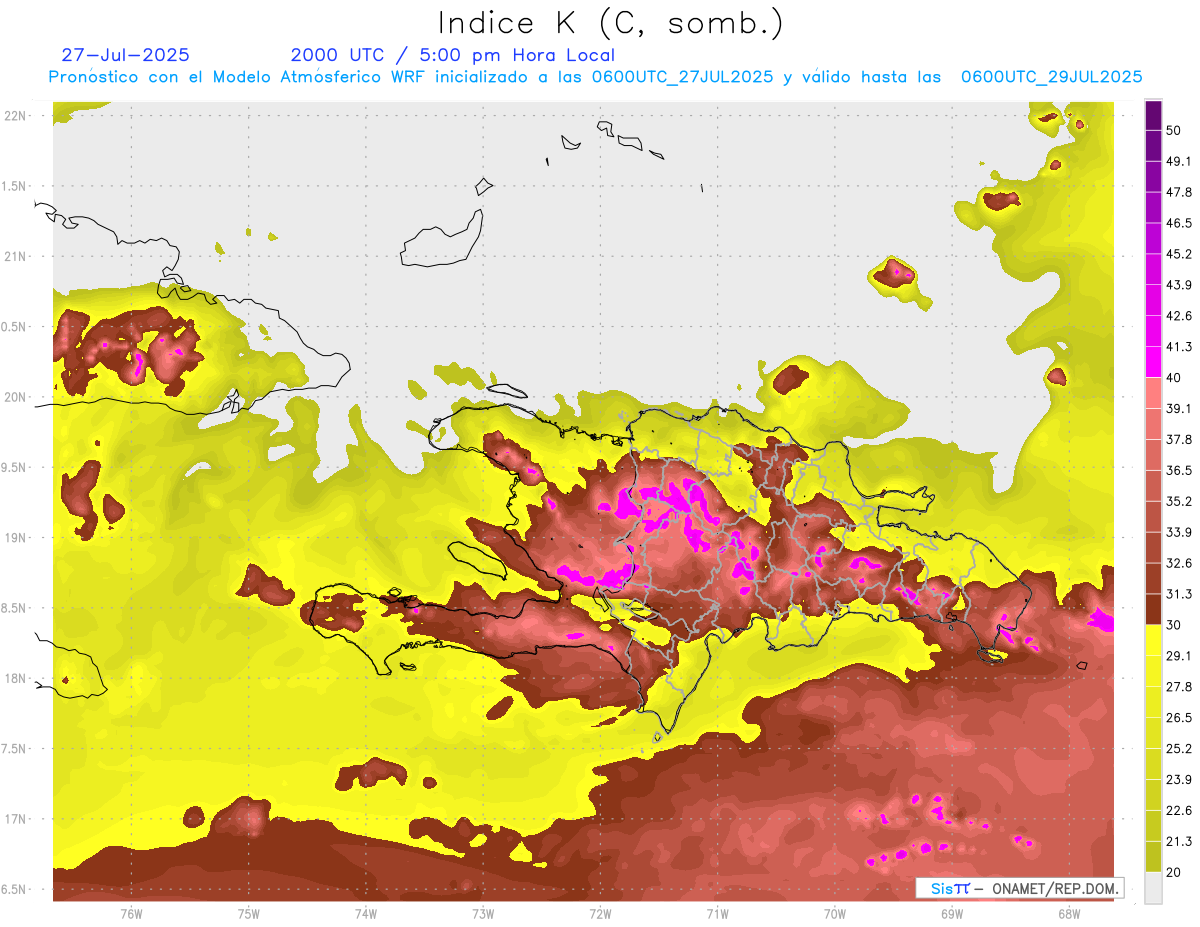The image size is (1200, 927).
Task: Click the '21N' latitude axis label
Action: pyautogui.click(x=17, y=257)
